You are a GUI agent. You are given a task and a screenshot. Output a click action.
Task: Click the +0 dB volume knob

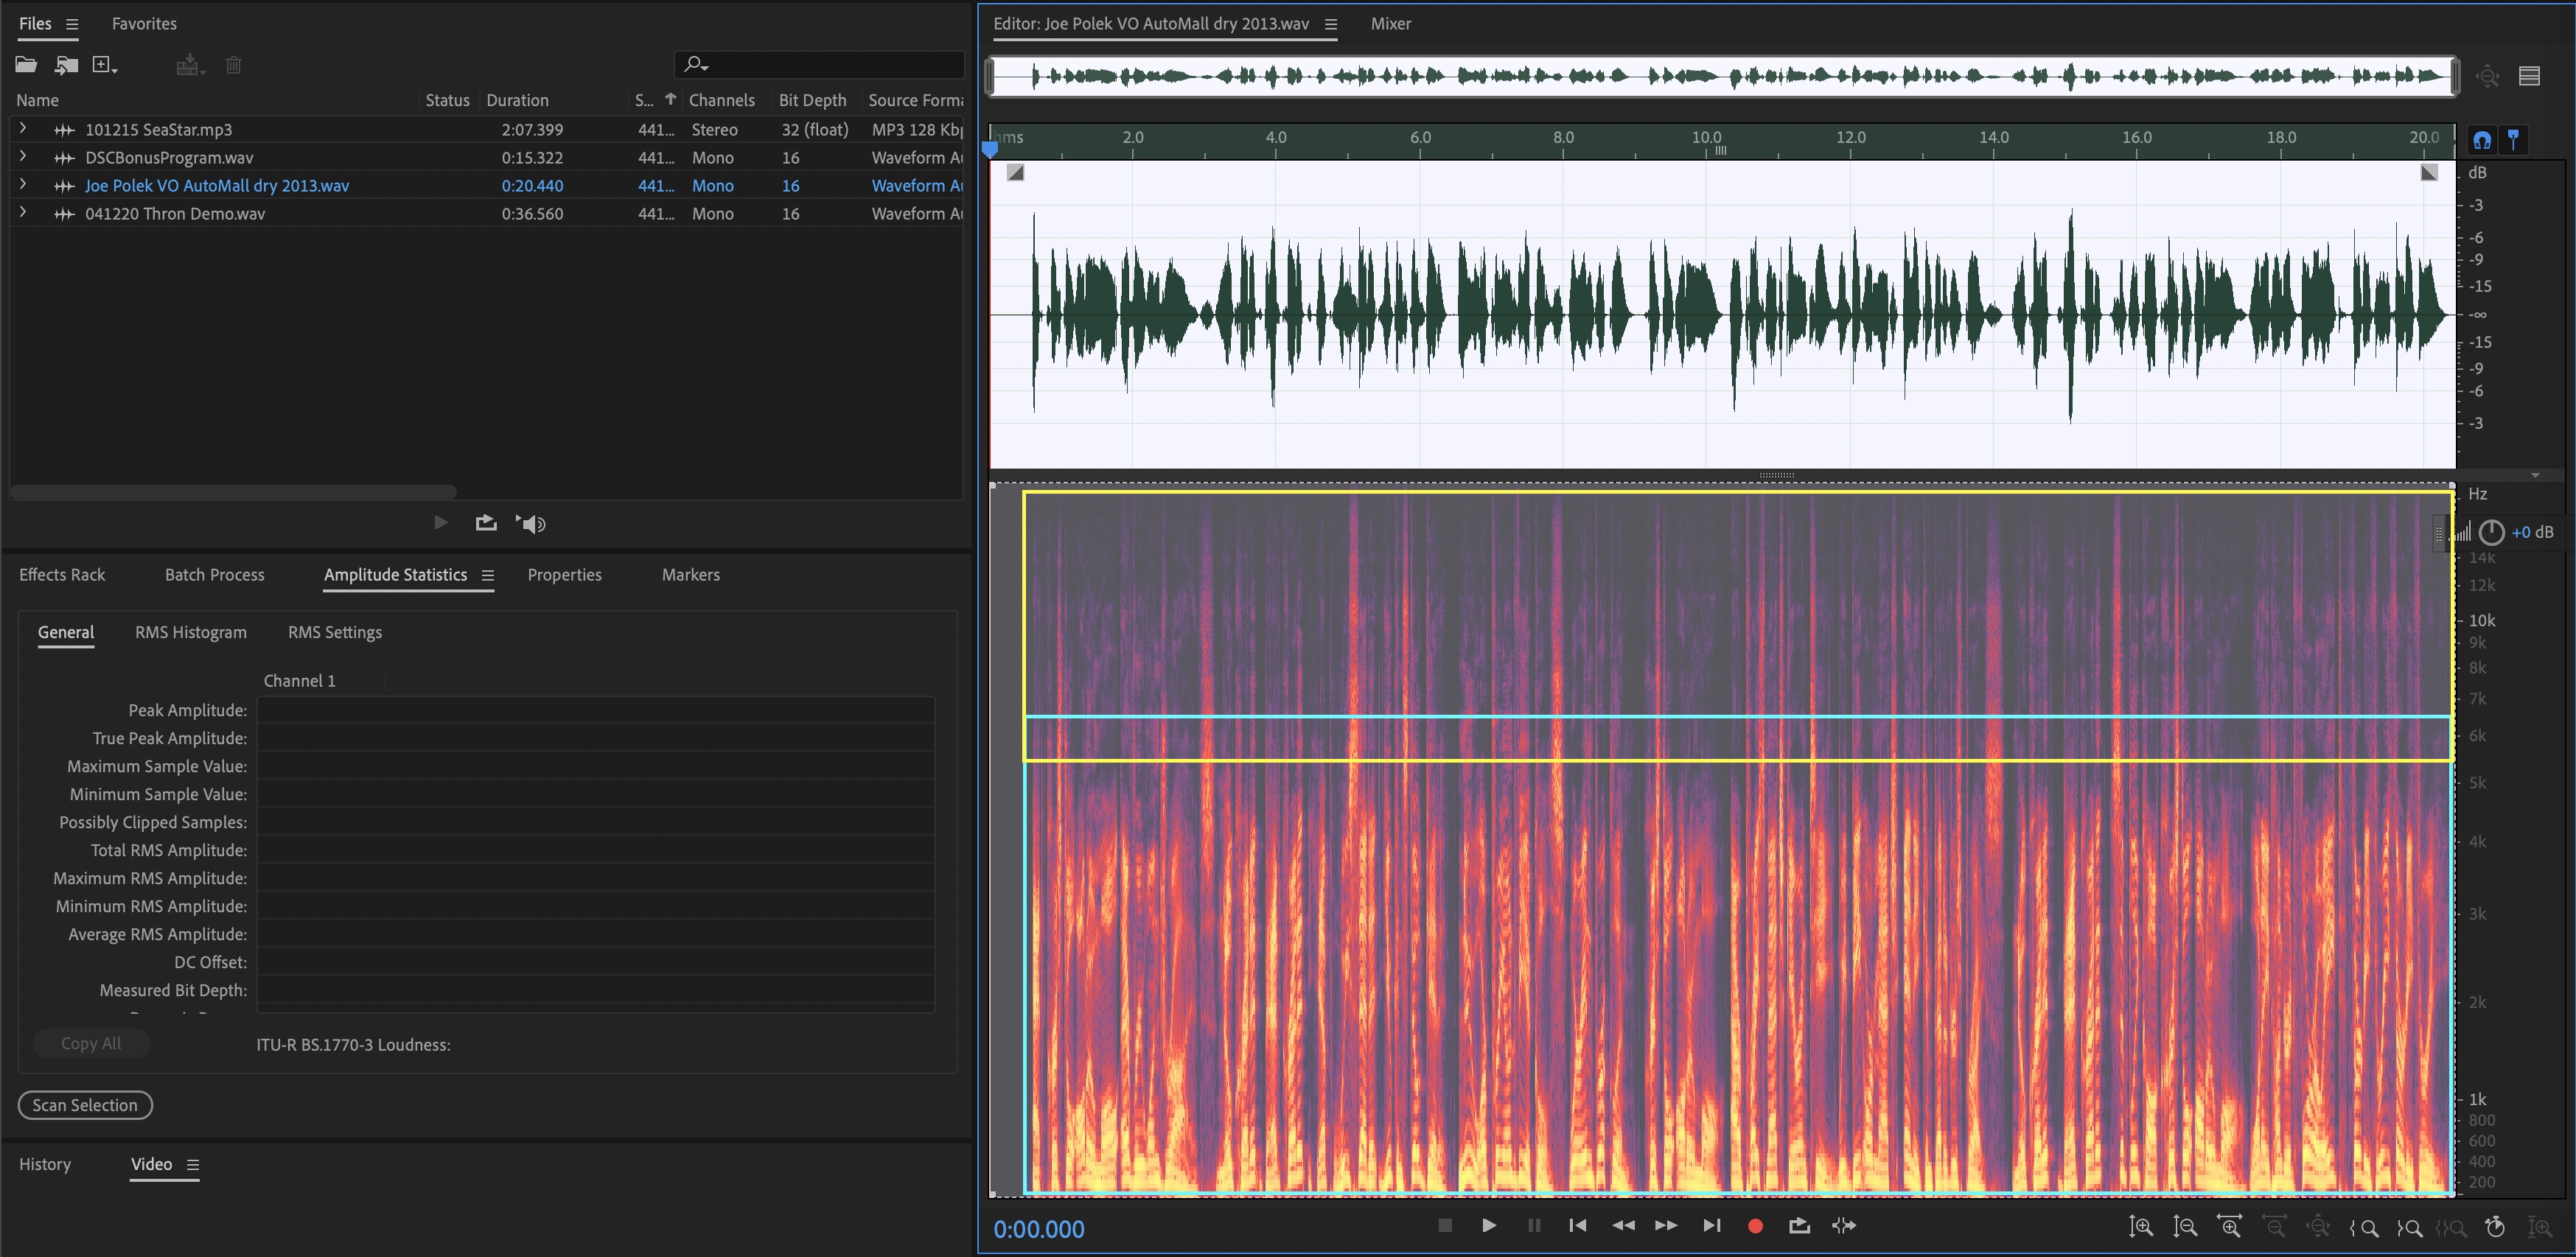pos(2491,532)
